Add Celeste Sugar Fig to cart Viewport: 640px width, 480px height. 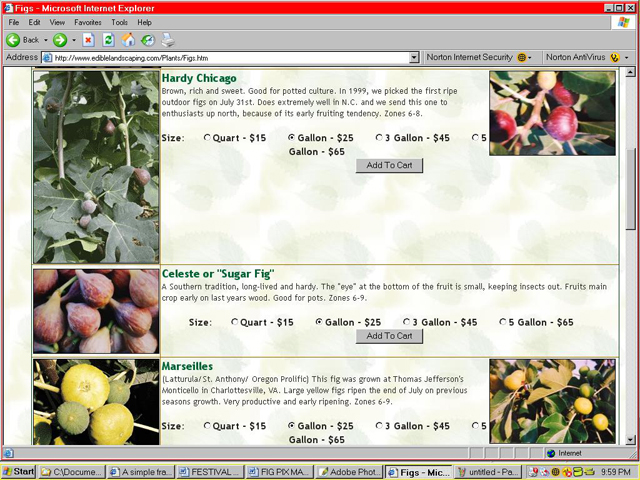click(x=389, y=336)
